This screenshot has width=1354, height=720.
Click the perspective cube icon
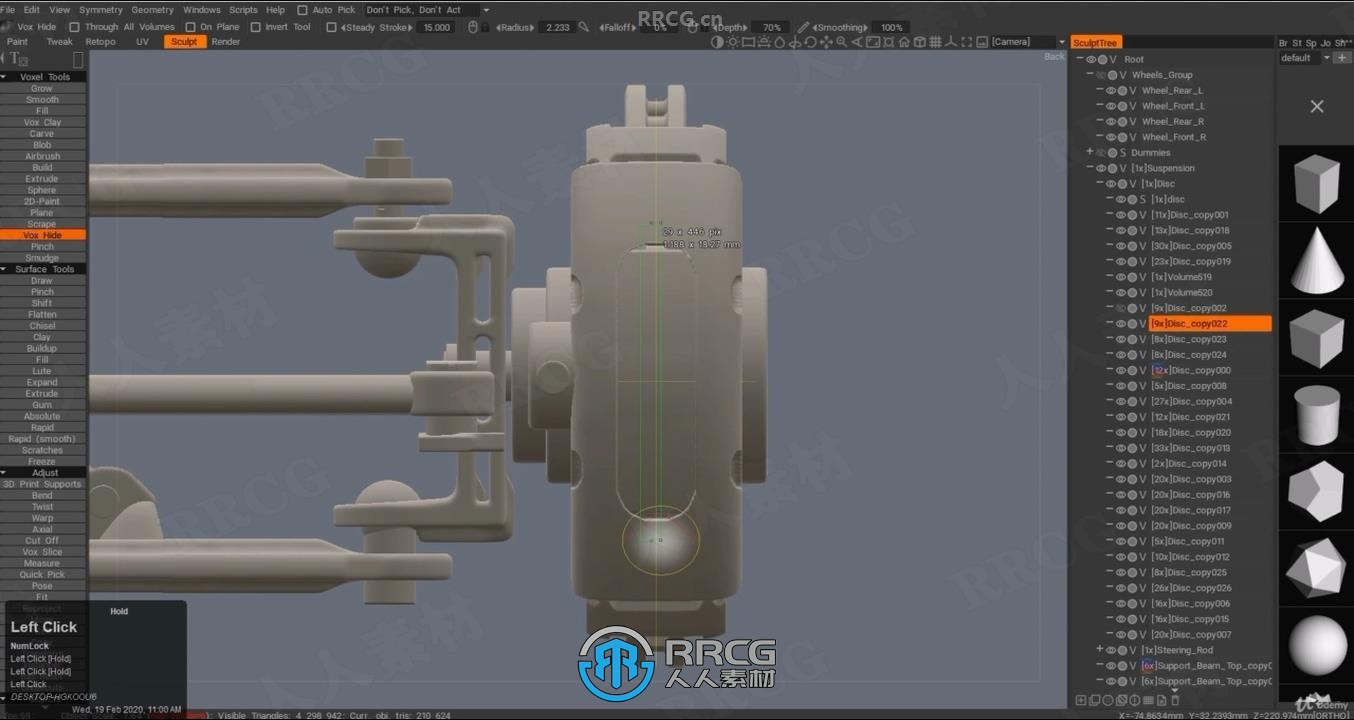pos(920,42)
